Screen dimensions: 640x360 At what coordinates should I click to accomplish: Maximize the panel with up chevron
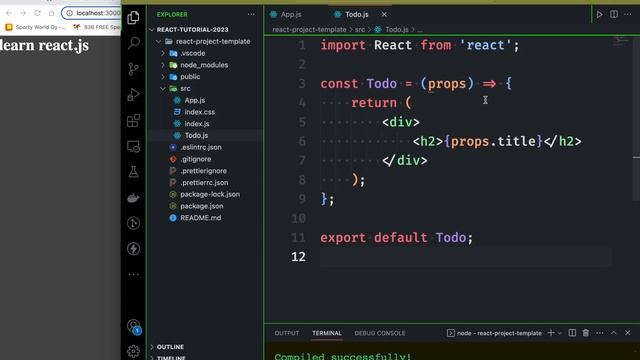[613, 333]
